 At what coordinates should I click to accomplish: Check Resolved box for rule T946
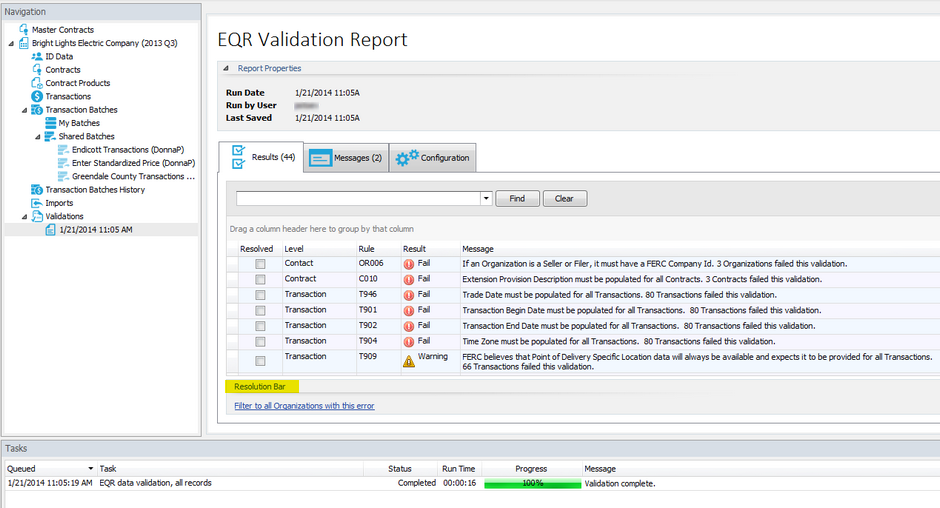point(260,295)
